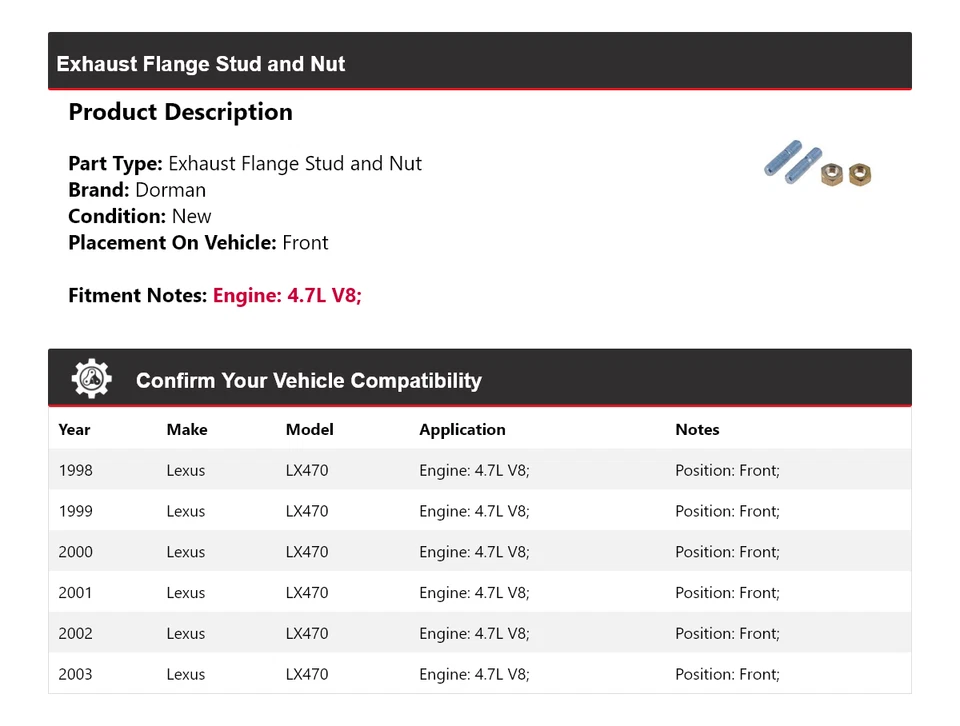Click the Year column header
960x726 pixels.
[x=74, y=429]
